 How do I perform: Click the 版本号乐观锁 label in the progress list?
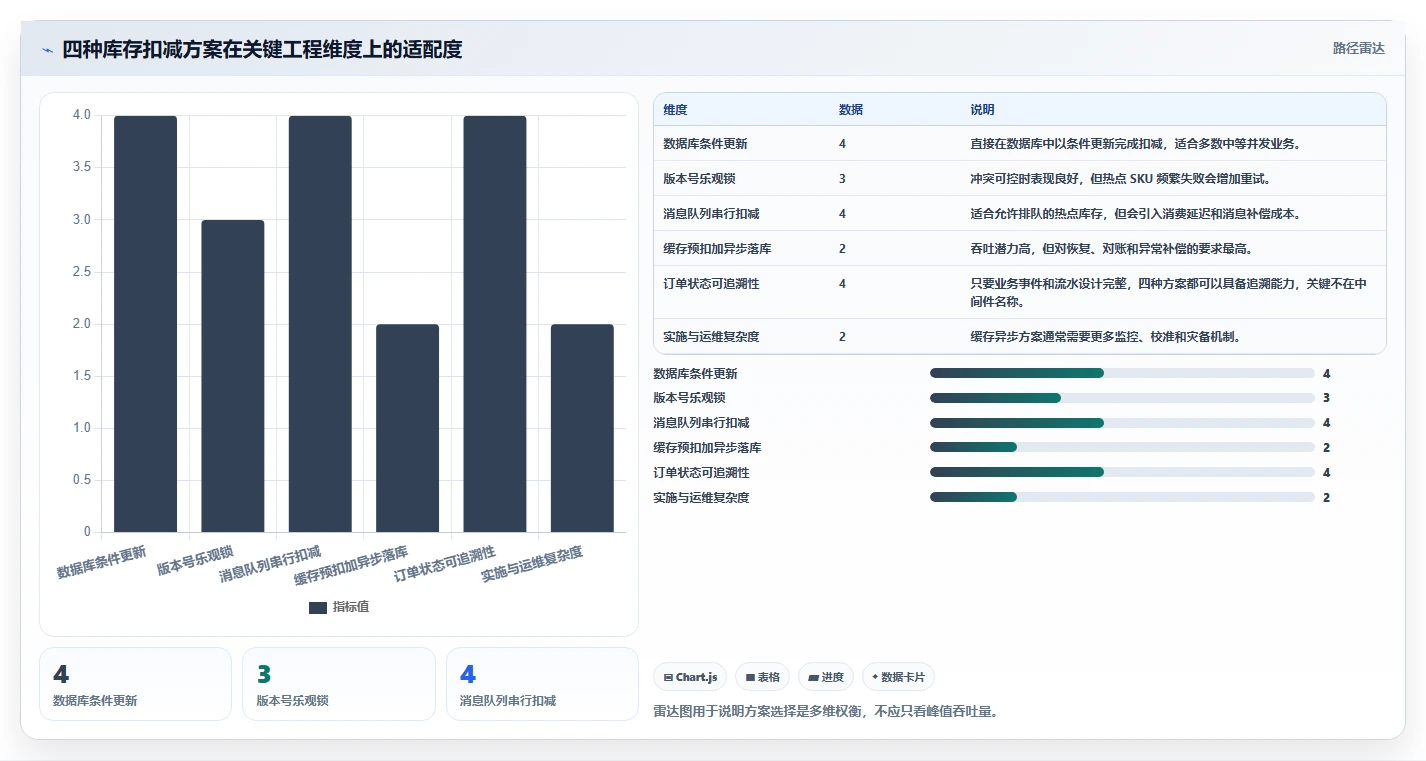point(689,398)
